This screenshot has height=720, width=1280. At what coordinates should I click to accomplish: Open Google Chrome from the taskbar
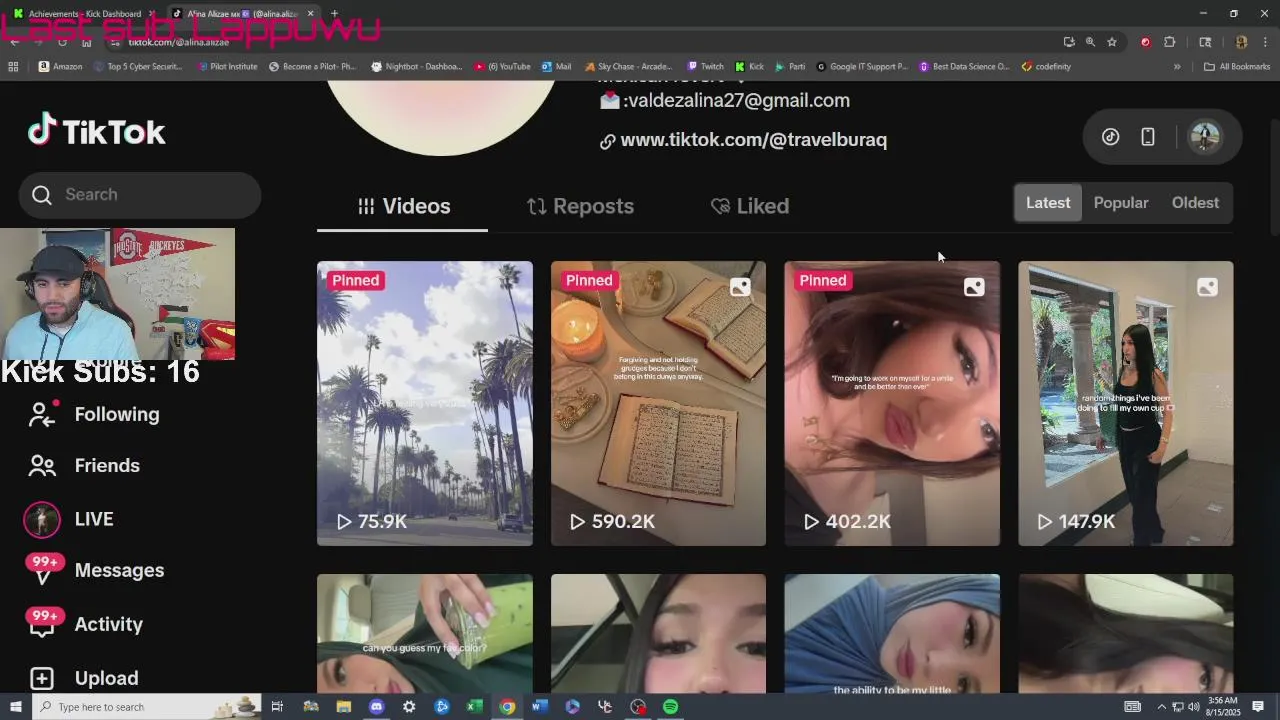(x=507, y=707)
